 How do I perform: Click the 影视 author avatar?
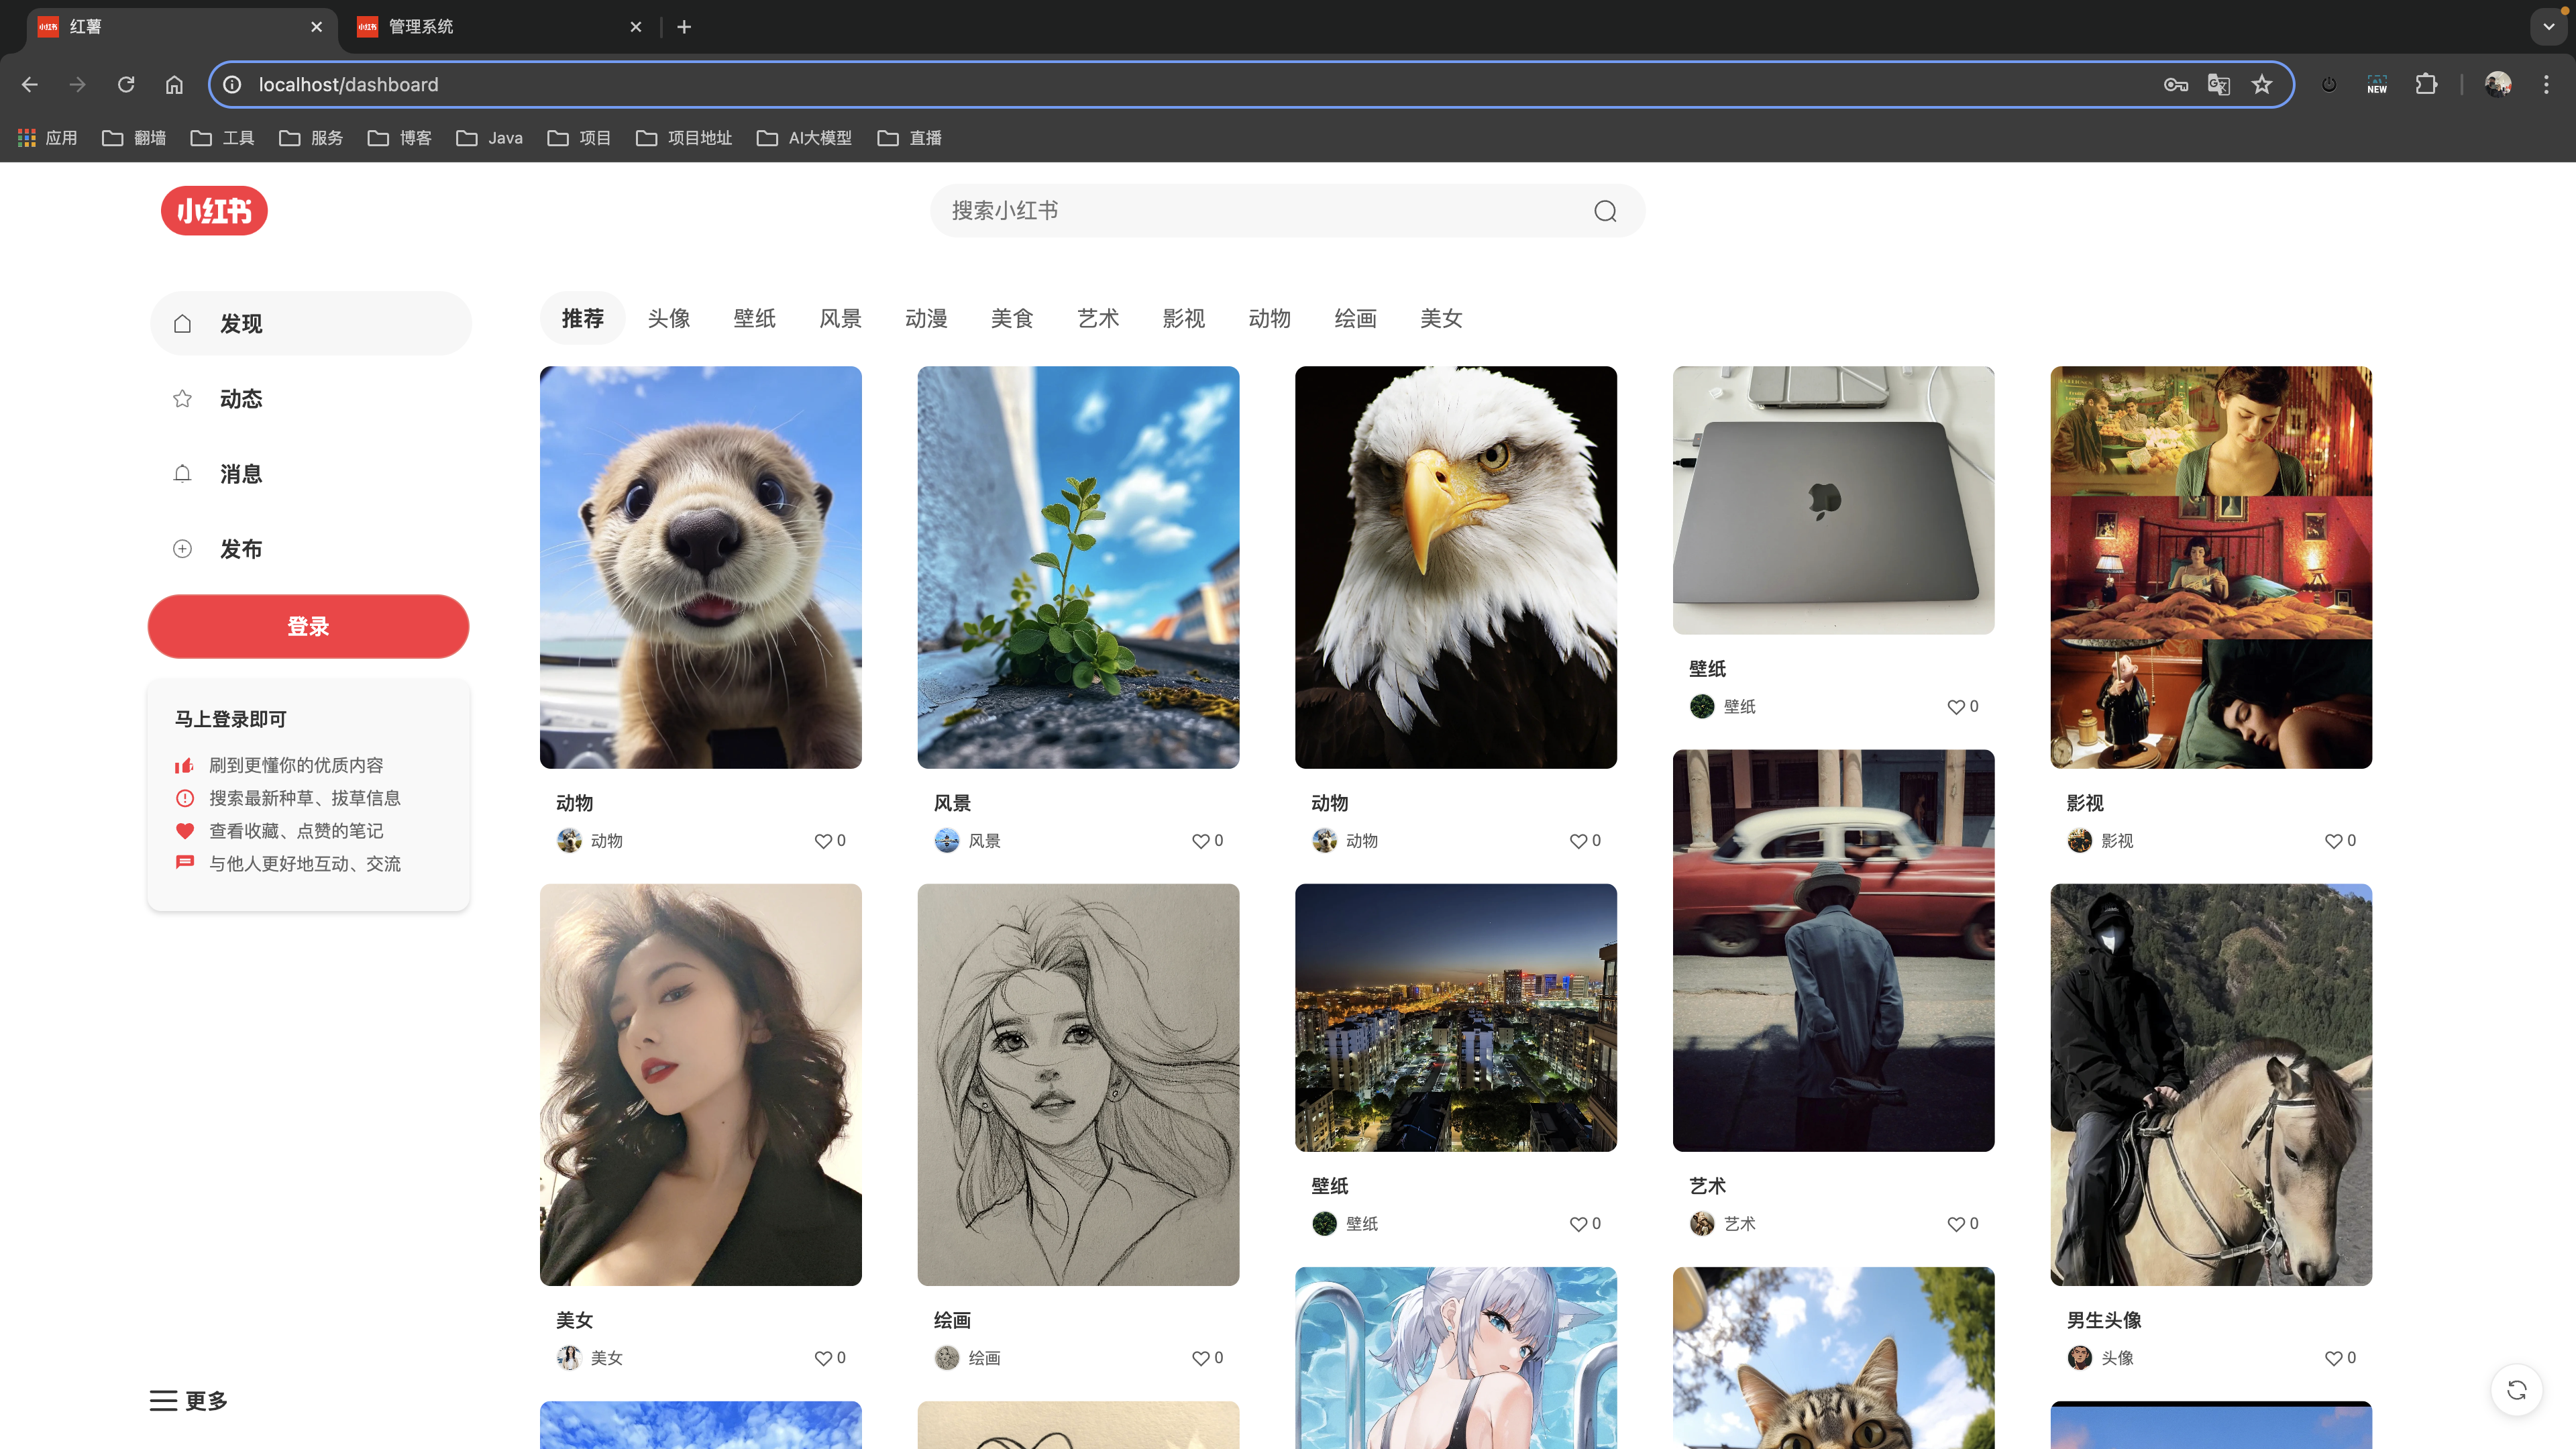tap(2080, 841)
